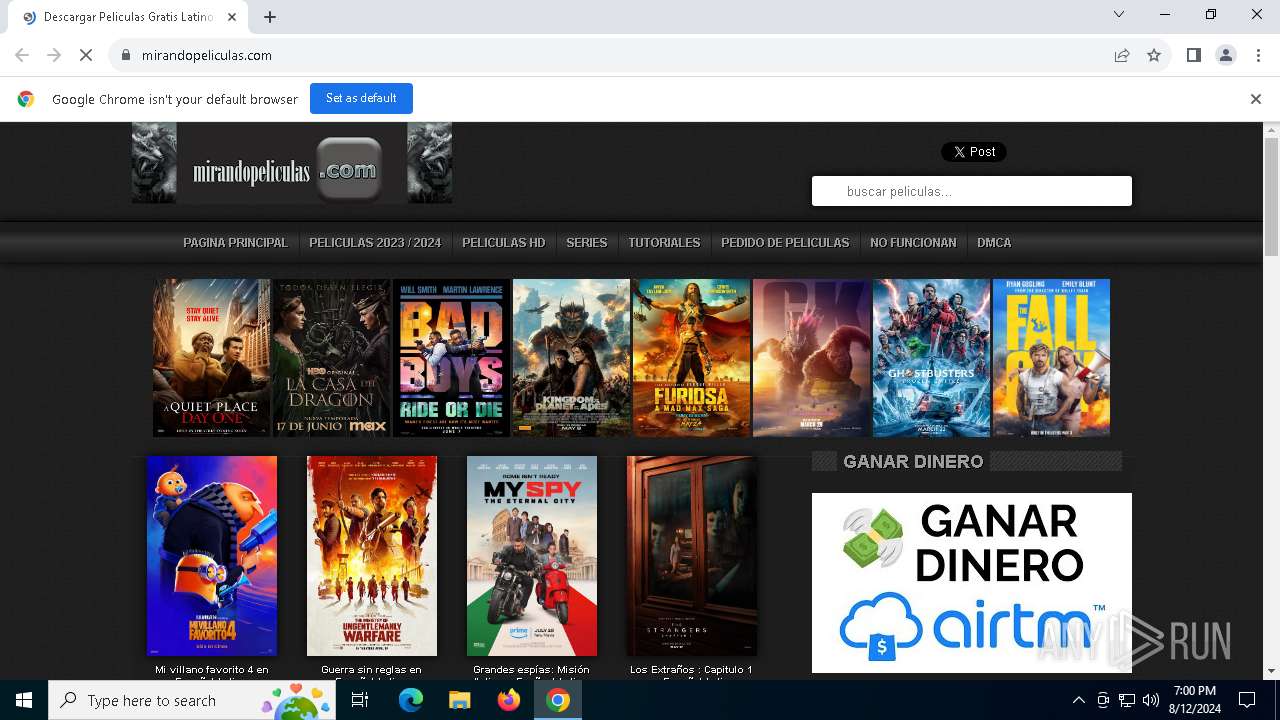The height and width of the screenshot is (720, 1280).
Task: View site information lock icon
Action: click(x=125, y=55)
